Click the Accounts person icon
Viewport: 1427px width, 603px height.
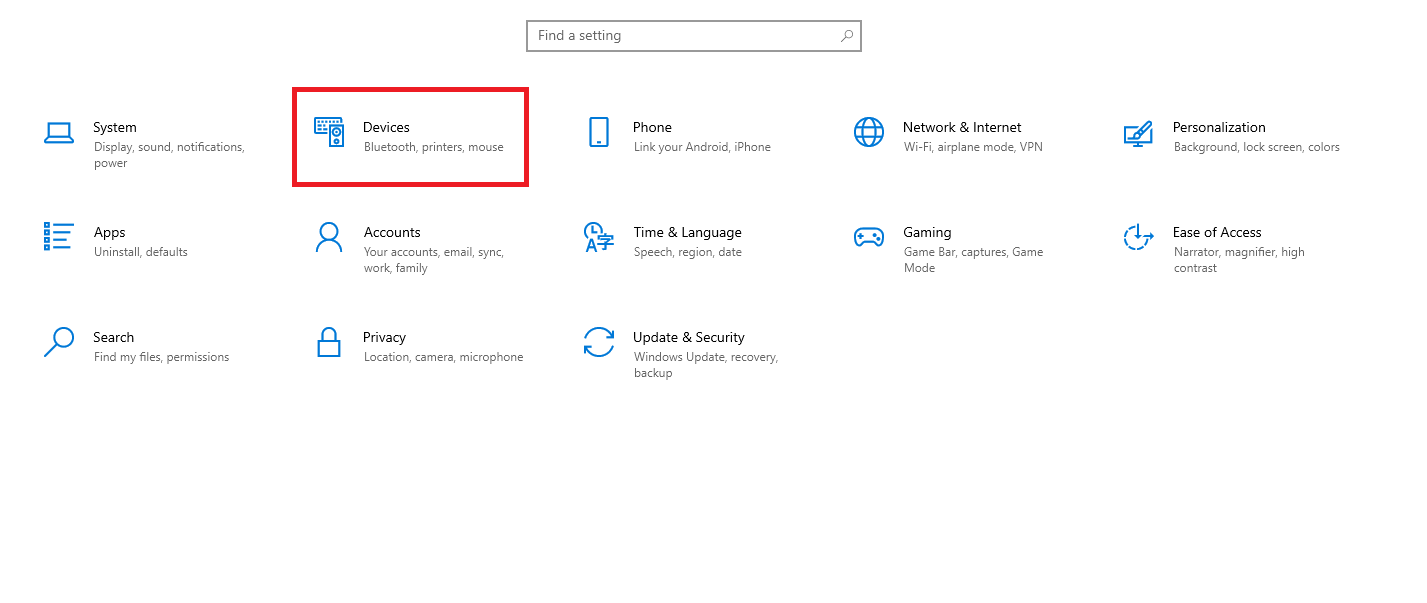click(329, 237)
